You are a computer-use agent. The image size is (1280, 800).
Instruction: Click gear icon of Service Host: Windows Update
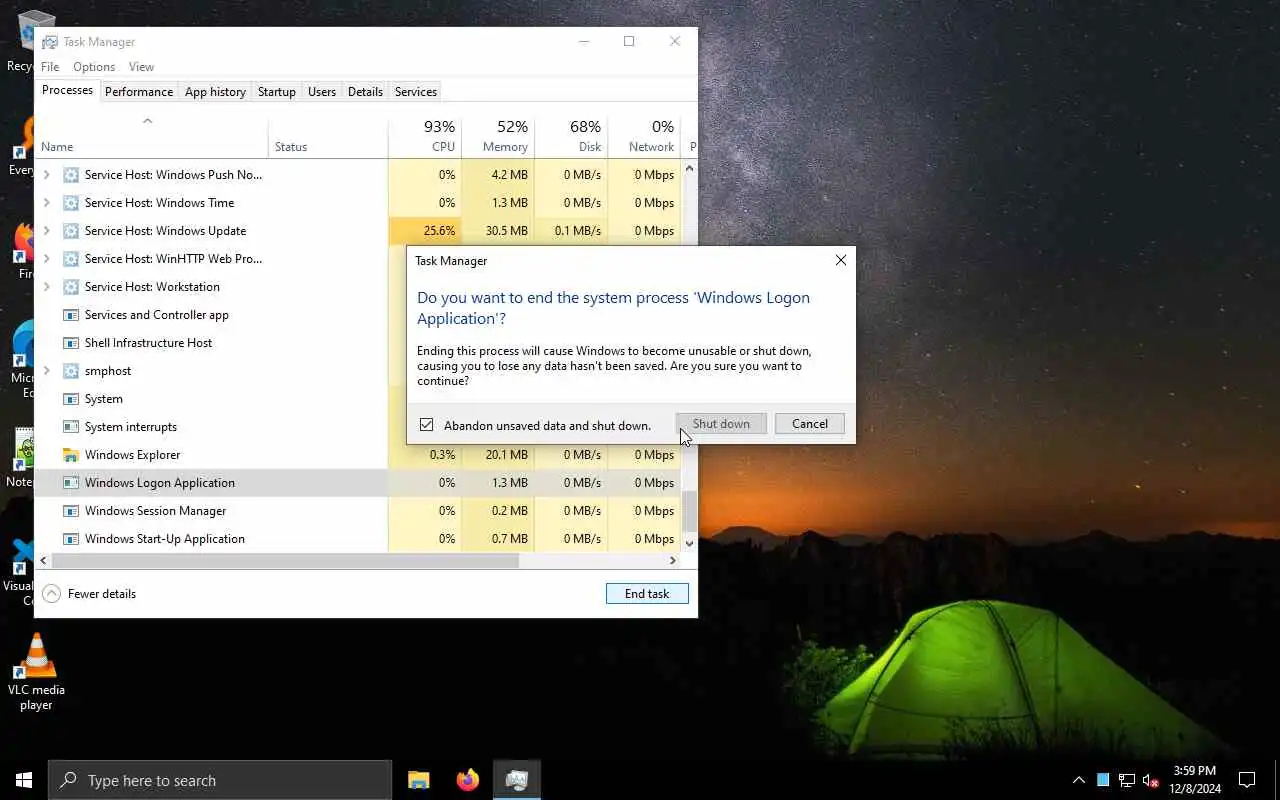(71, 231)
